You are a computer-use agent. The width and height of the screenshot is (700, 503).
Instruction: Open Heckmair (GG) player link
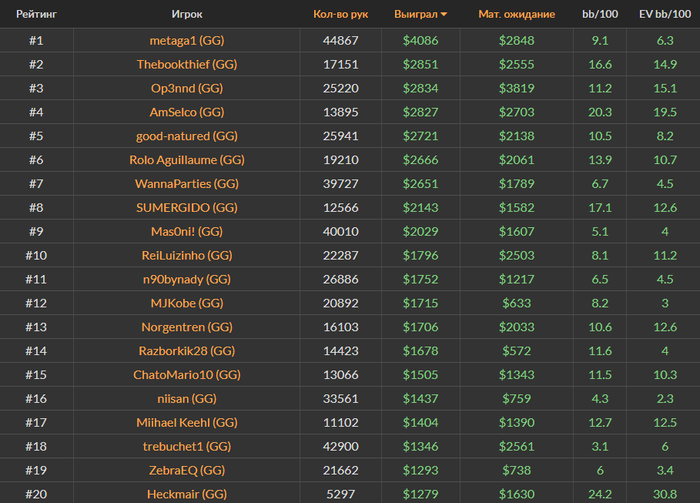(186, 494)
